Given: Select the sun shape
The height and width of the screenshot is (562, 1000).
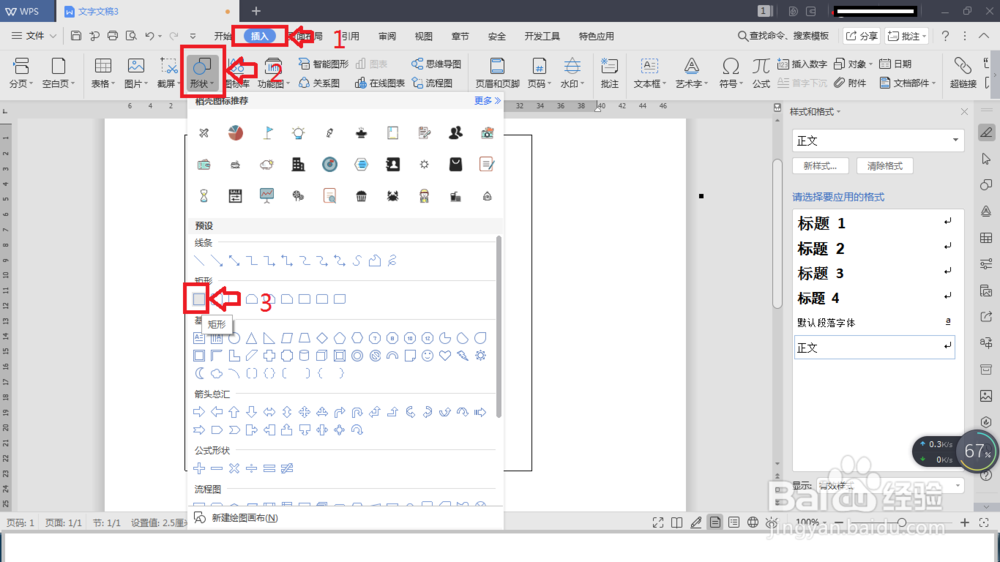Looking at the screenshot, I should point(480,355).
